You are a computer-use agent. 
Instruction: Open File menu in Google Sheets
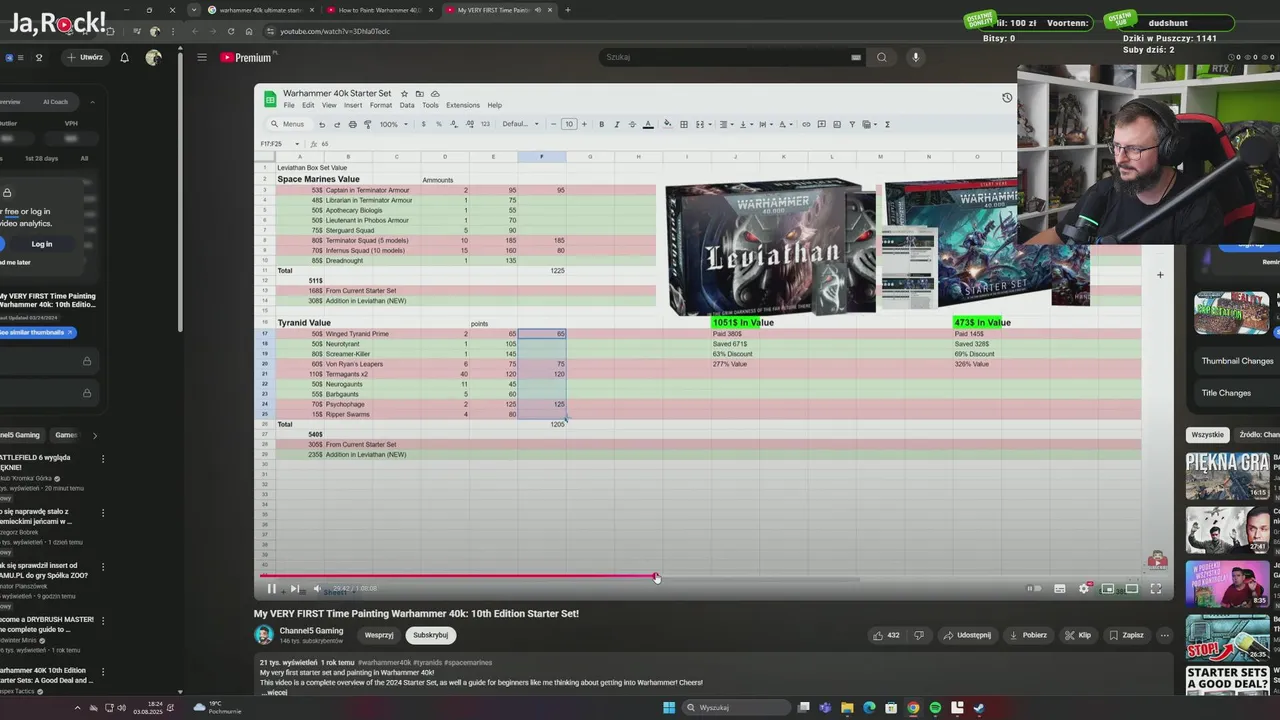pos(289,105)
